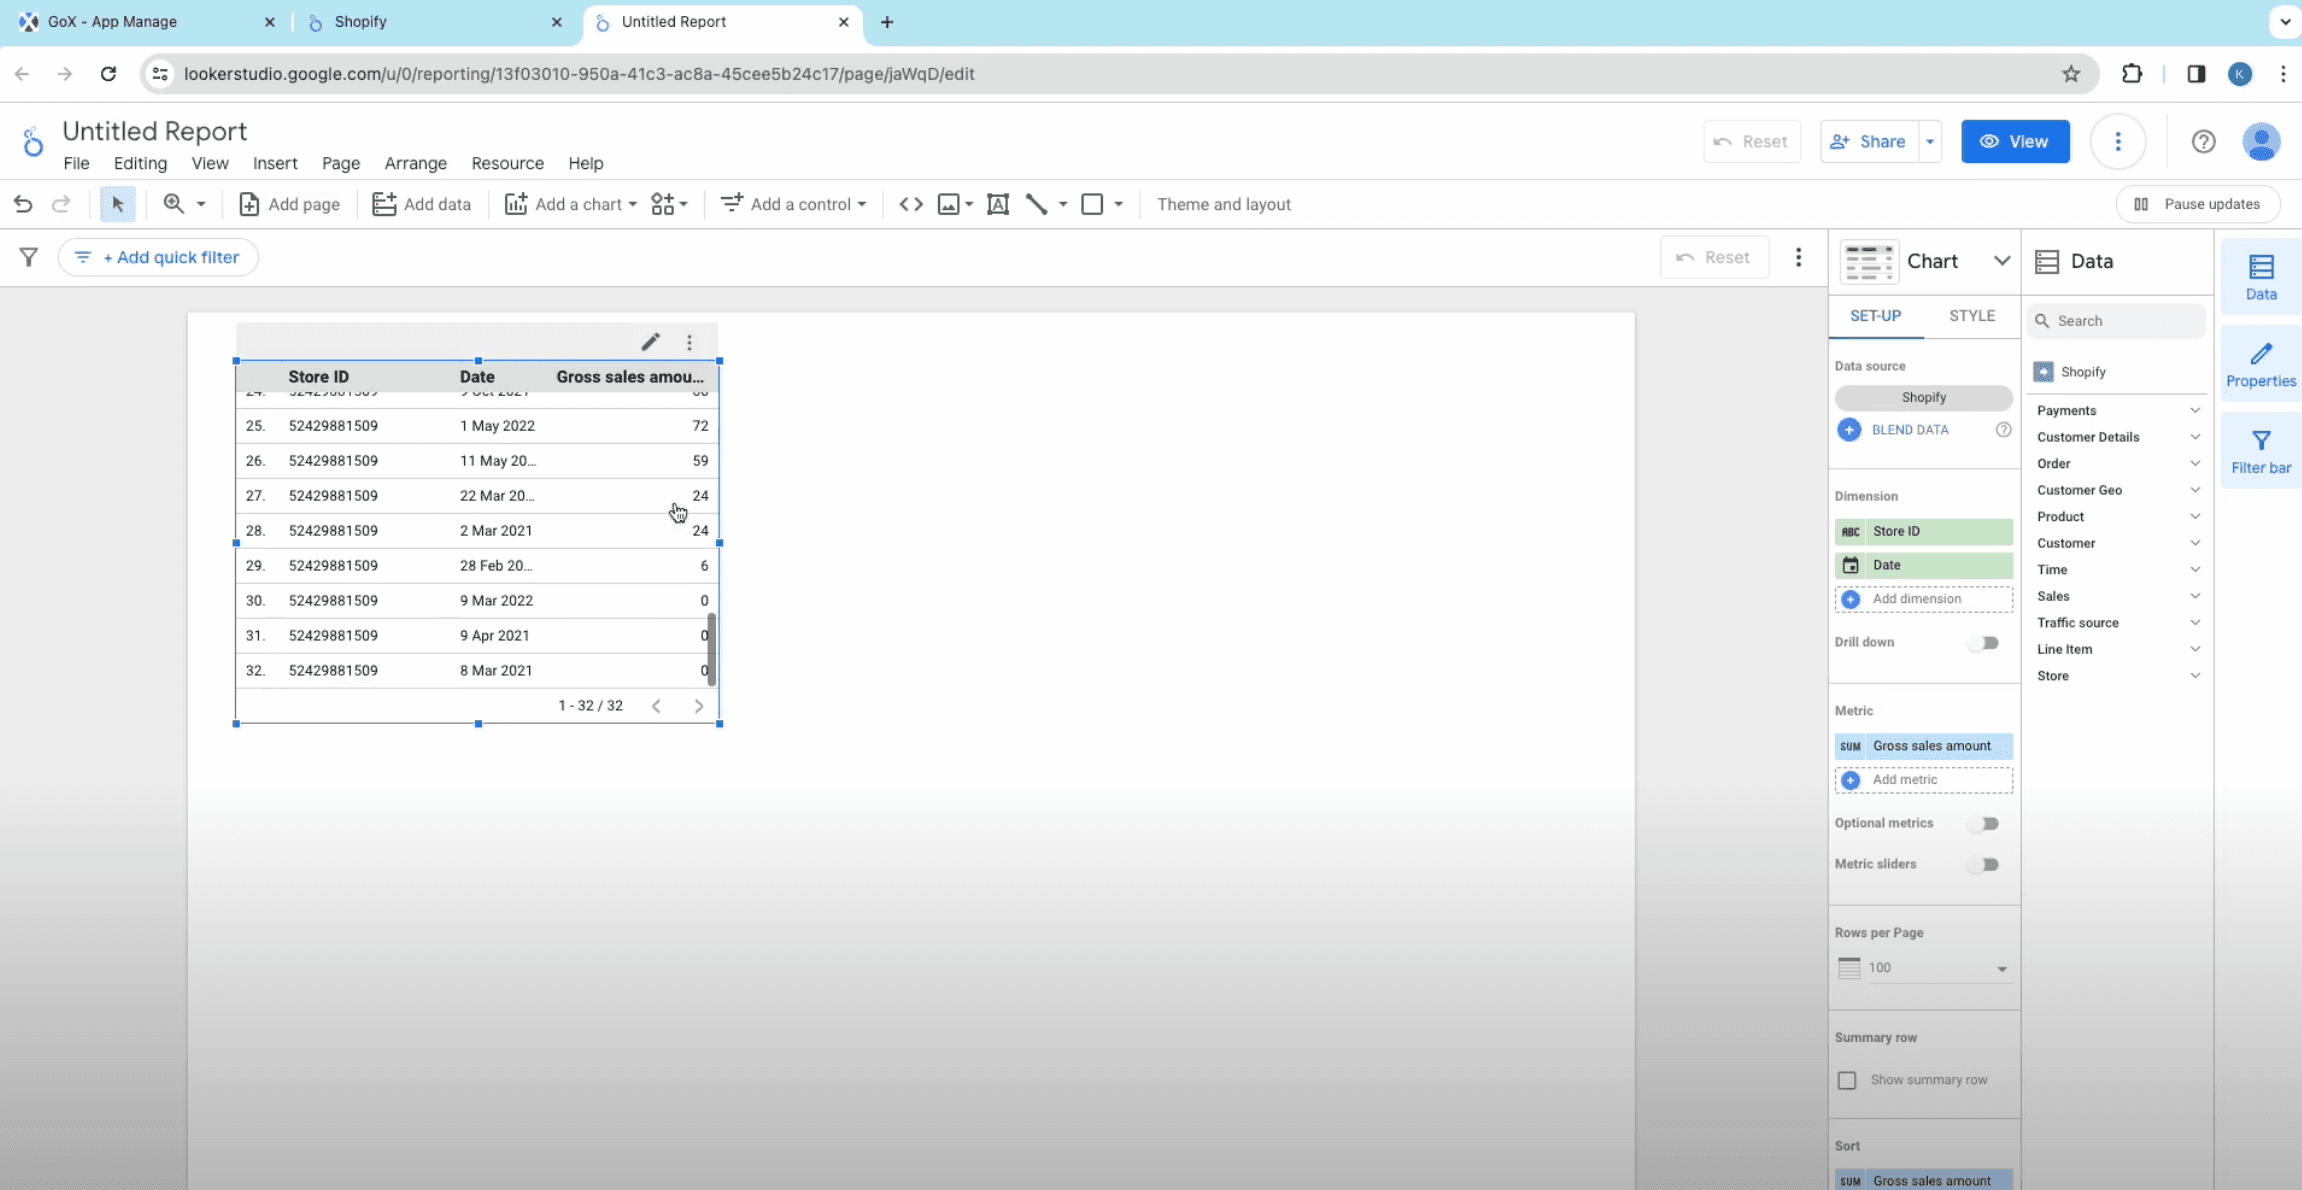Image resolution: width=2302 pixels, height=1190 pixels.
Task: Switch to the STYLE tab
Action: (1971, 316)
